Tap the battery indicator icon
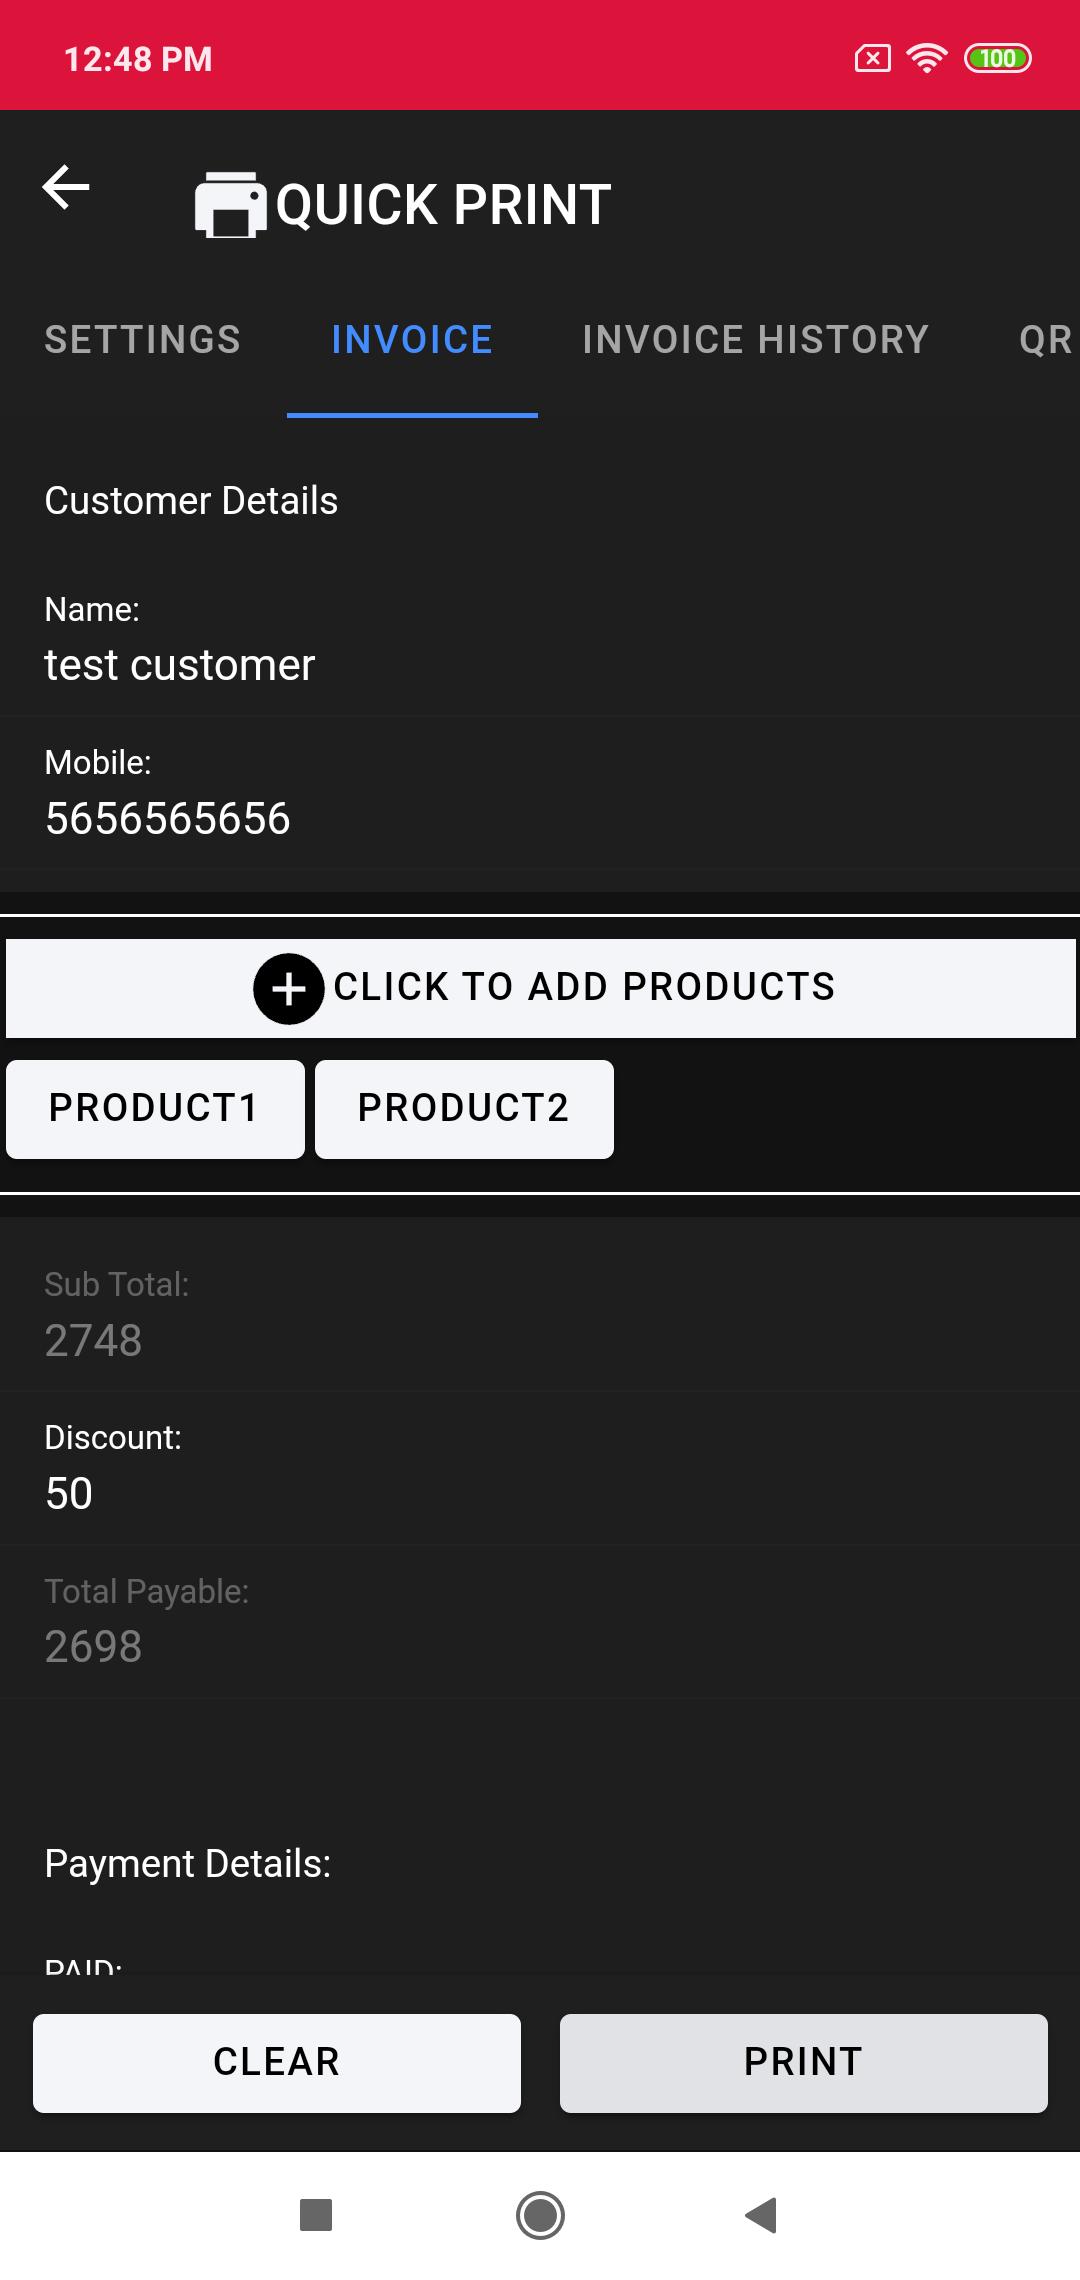The image size is (1080, 2280). coord(997,58)
